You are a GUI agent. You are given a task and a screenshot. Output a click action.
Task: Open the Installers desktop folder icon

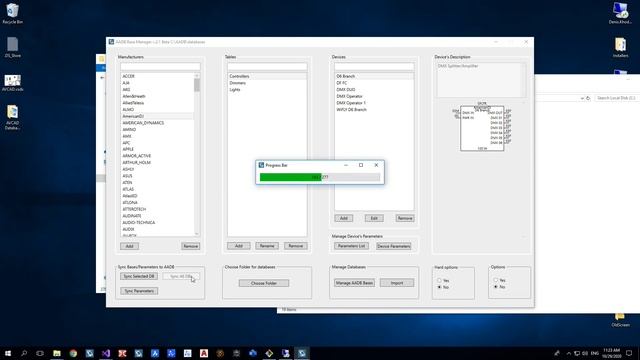coord(620,47)
